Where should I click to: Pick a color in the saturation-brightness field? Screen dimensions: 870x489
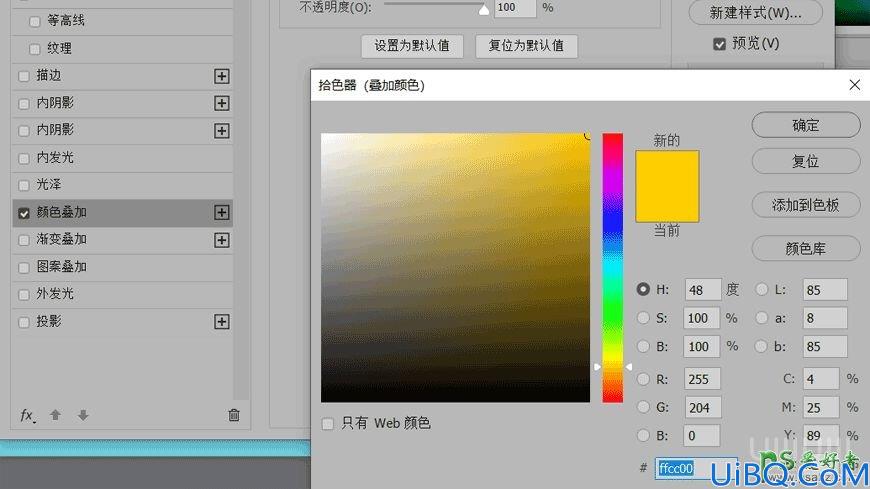point(456,268)
